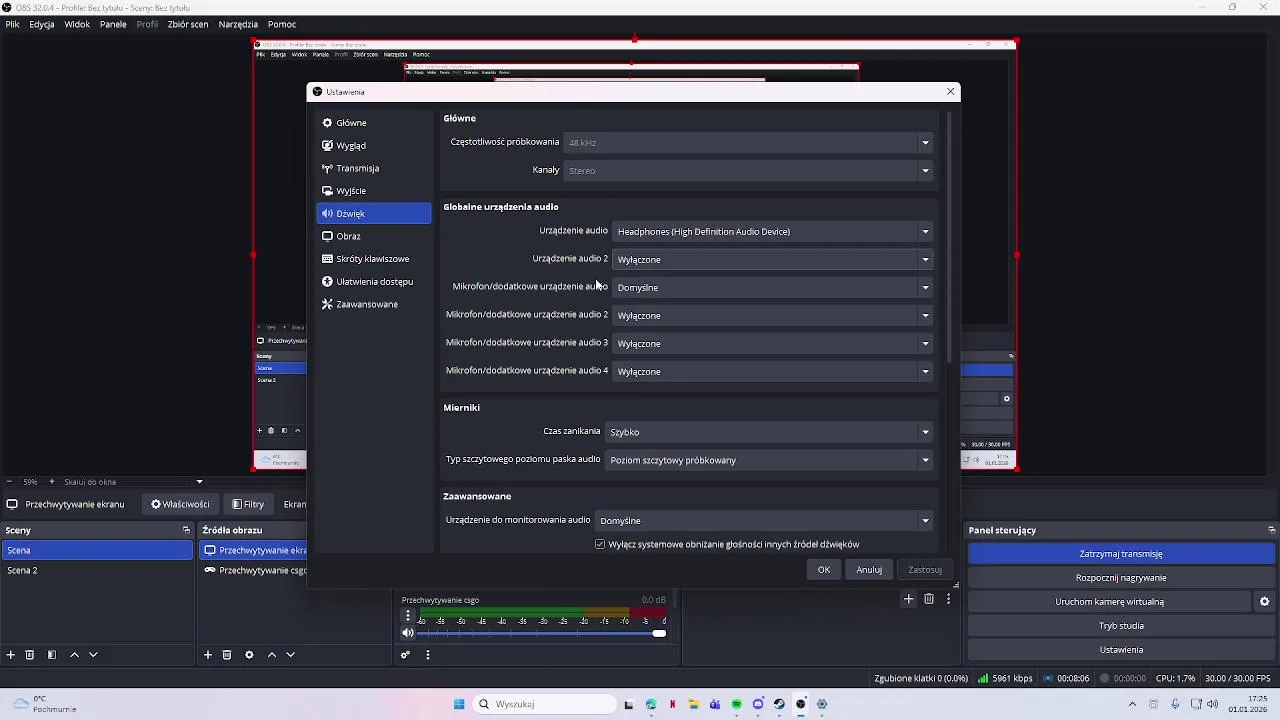Screen dimensions: 1280x720
Task: Move the selected scene down
Action: tap(93, 655)
